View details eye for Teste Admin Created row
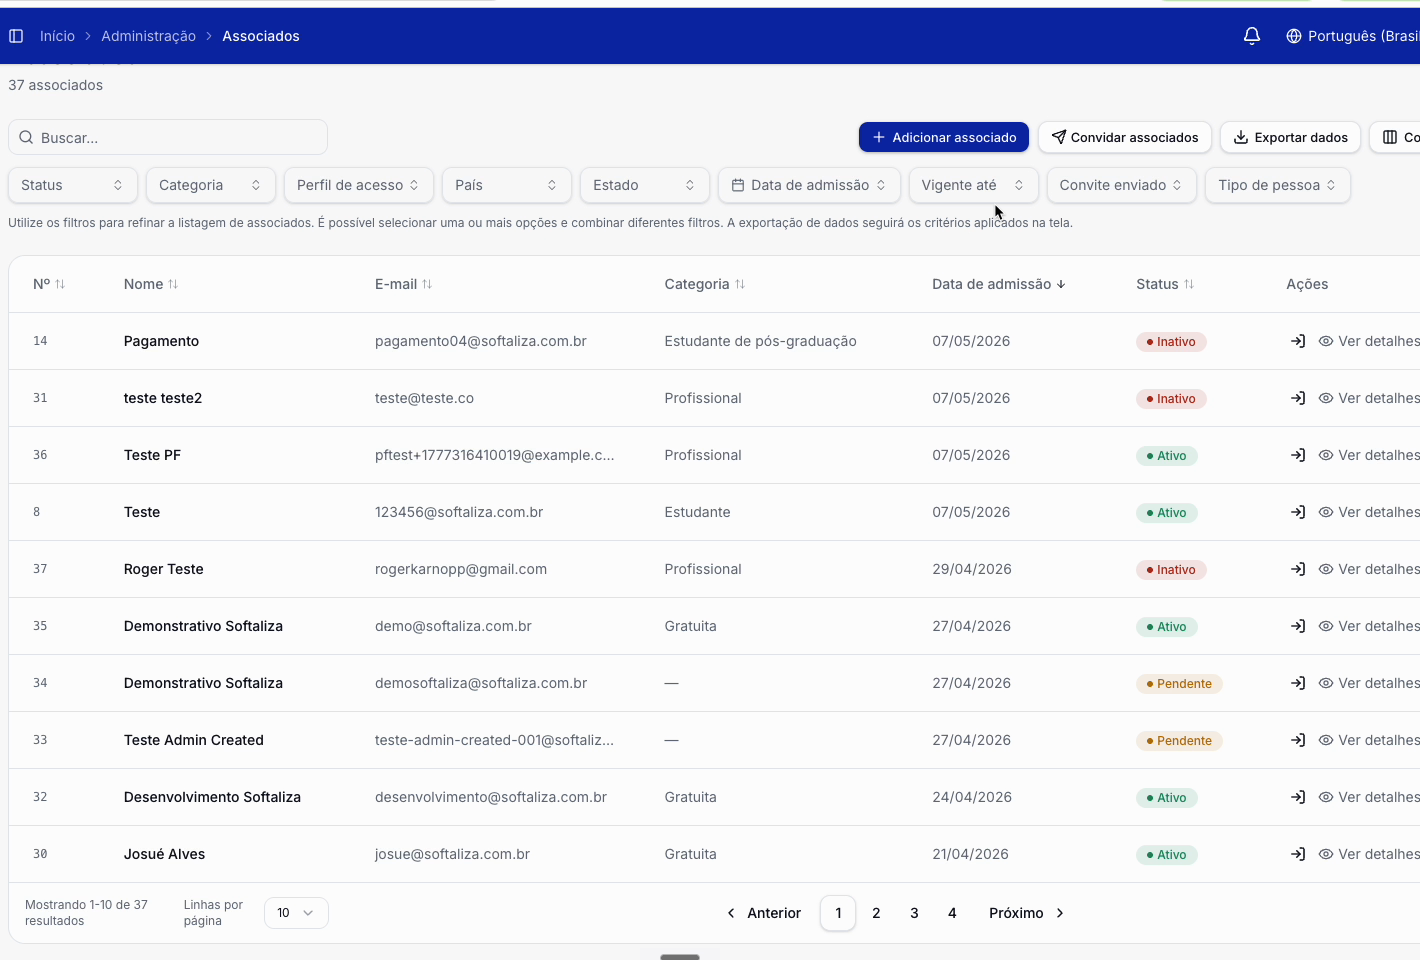This screenshot has height=960, width=1420. (x=1326, y=740)
